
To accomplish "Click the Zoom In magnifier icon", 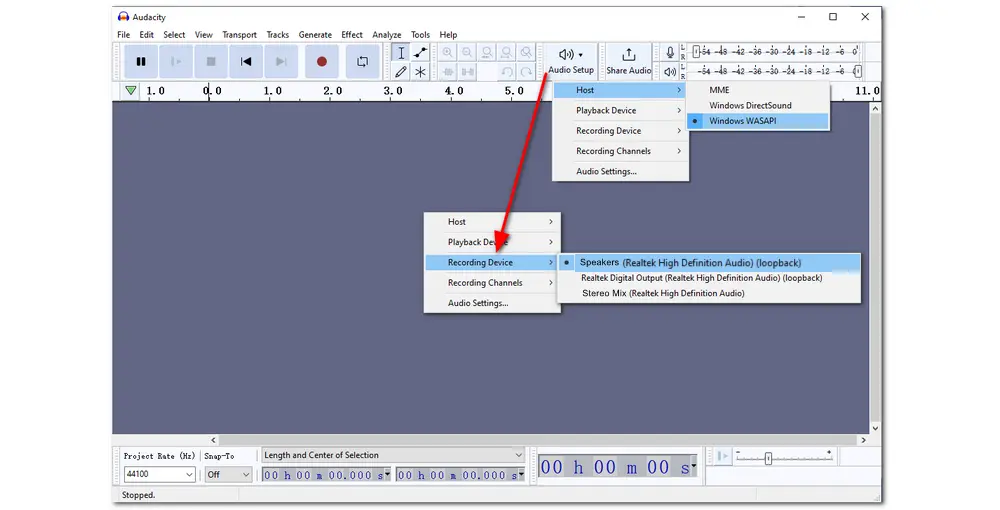I will pos(448,53).
